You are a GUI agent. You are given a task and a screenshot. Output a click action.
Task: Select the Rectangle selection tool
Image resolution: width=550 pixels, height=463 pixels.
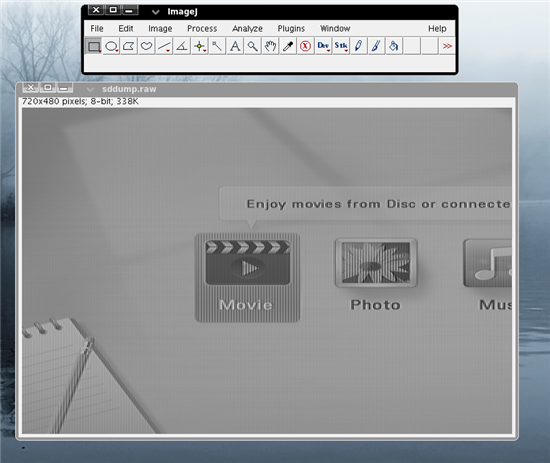94,46
